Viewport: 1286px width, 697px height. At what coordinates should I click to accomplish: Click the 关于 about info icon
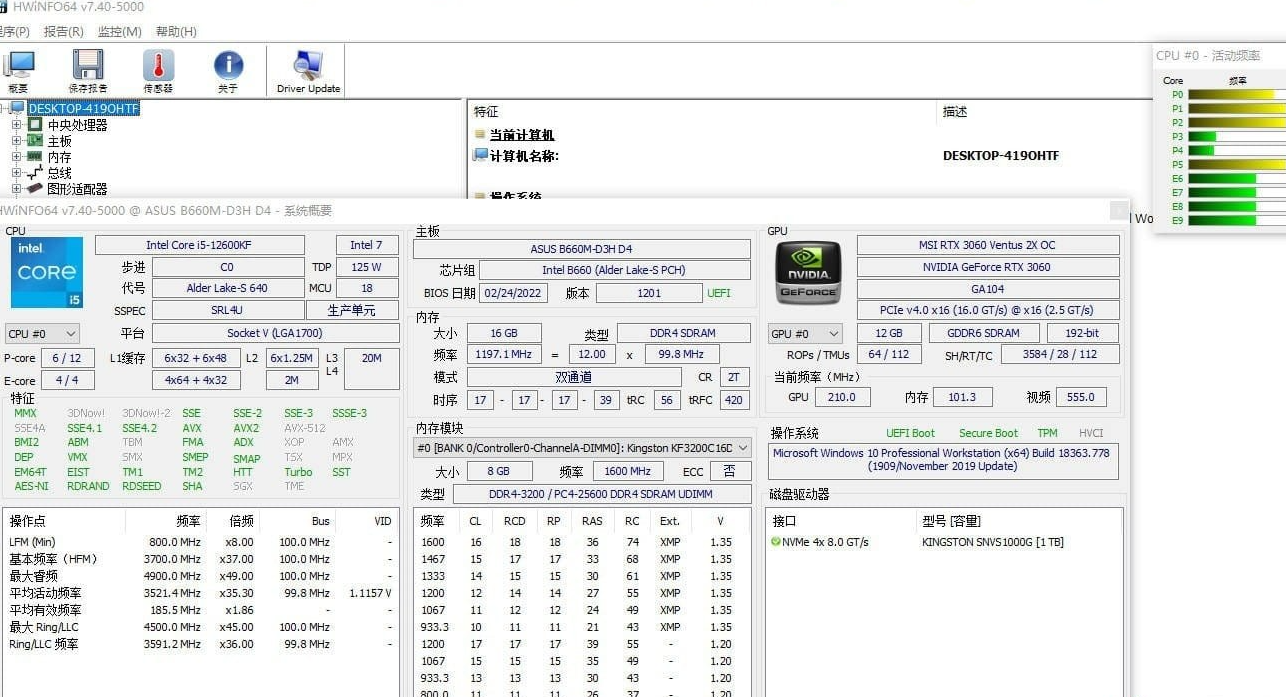tap(228, 68)
